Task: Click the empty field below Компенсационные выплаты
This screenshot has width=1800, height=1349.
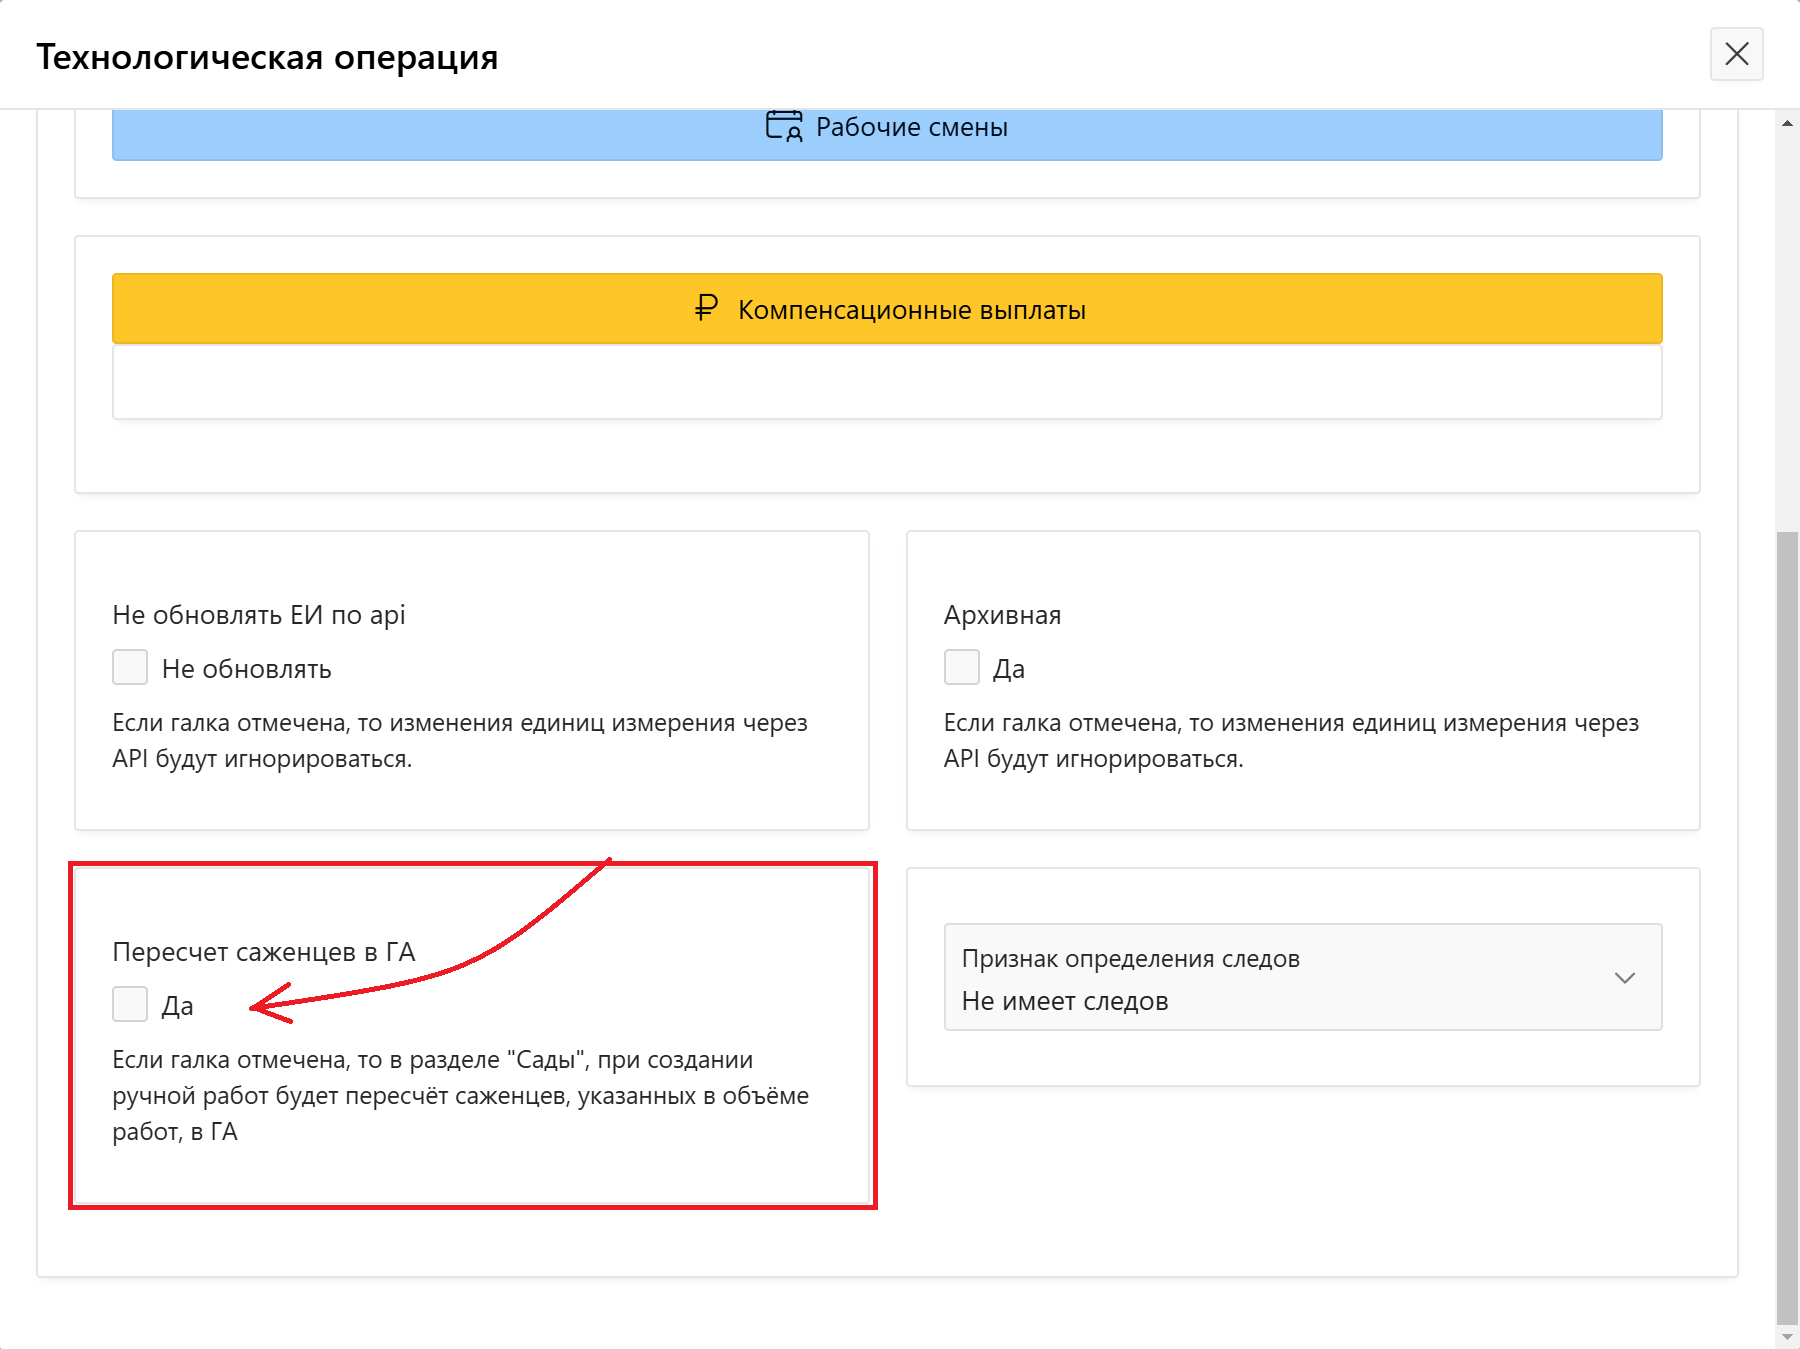Action: 886,382
